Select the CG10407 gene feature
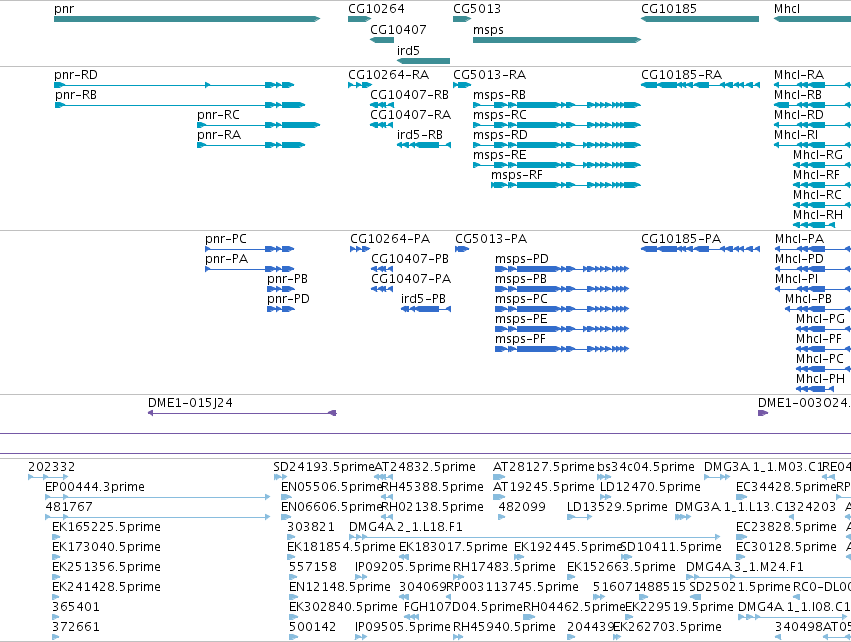This screenshot has height=642, width=851. pos(382,40)
